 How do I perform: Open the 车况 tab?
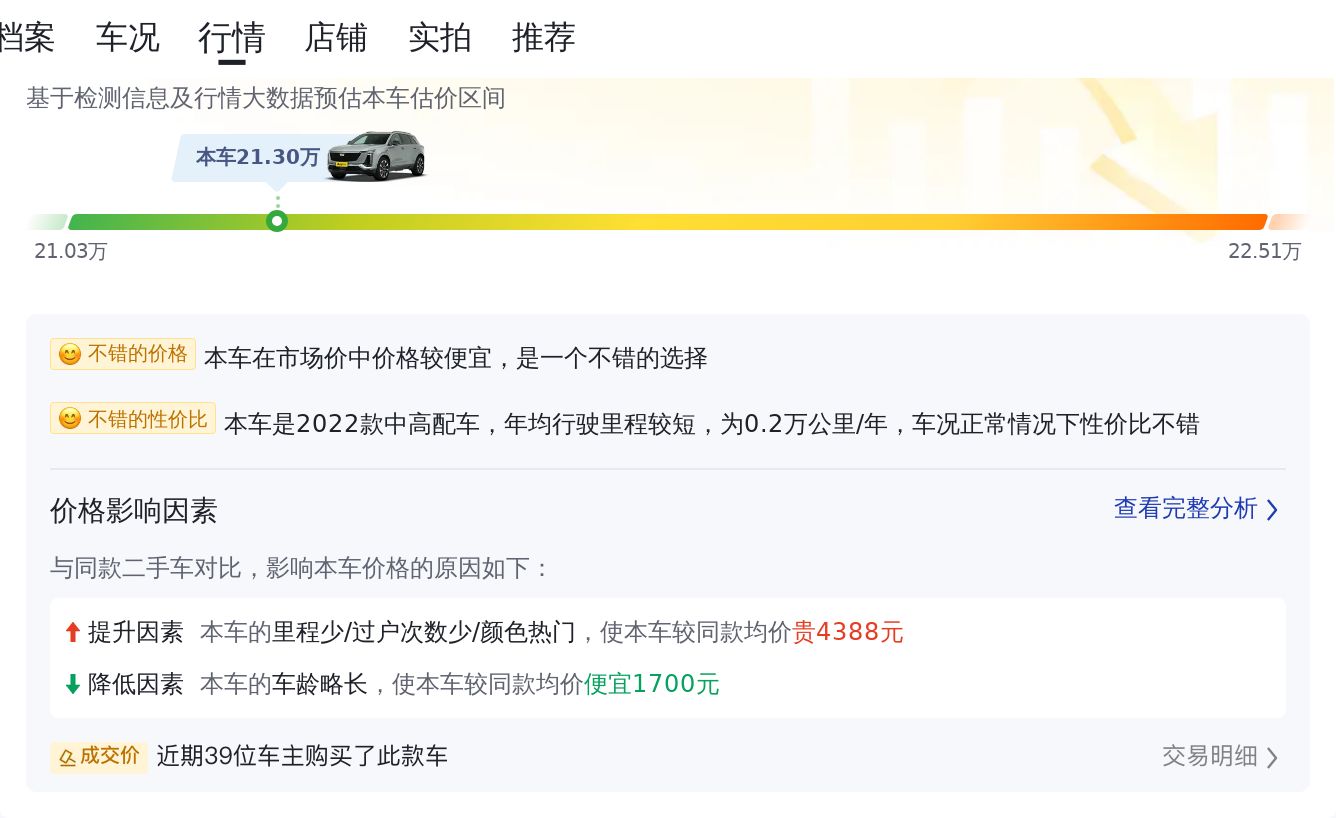128,38
